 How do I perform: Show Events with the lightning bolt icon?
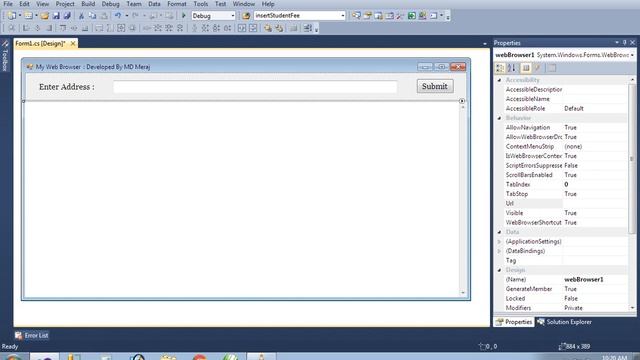tap(538, 68)
